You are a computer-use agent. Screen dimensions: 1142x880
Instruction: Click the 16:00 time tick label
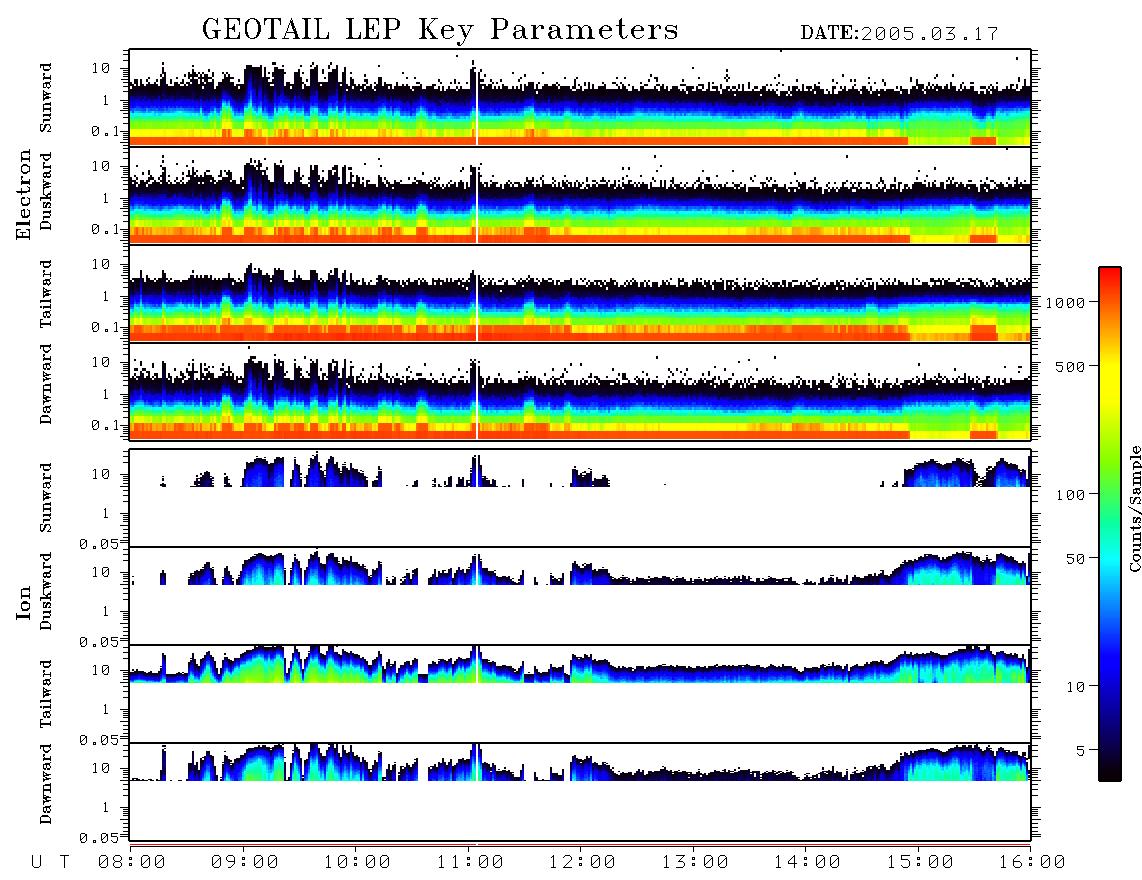coord(1033,863)
